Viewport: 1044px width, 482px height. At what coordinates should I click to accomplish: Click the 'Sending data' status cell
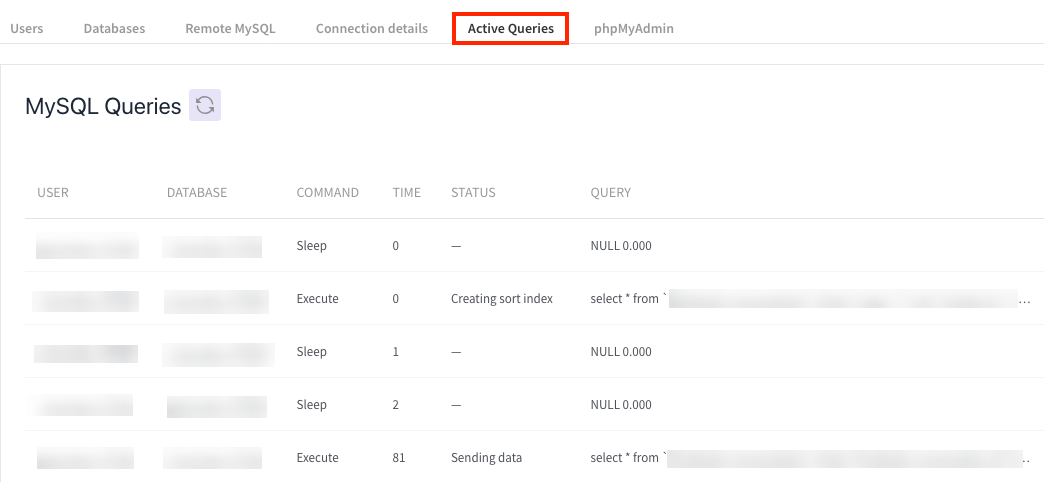pos(486,457)
